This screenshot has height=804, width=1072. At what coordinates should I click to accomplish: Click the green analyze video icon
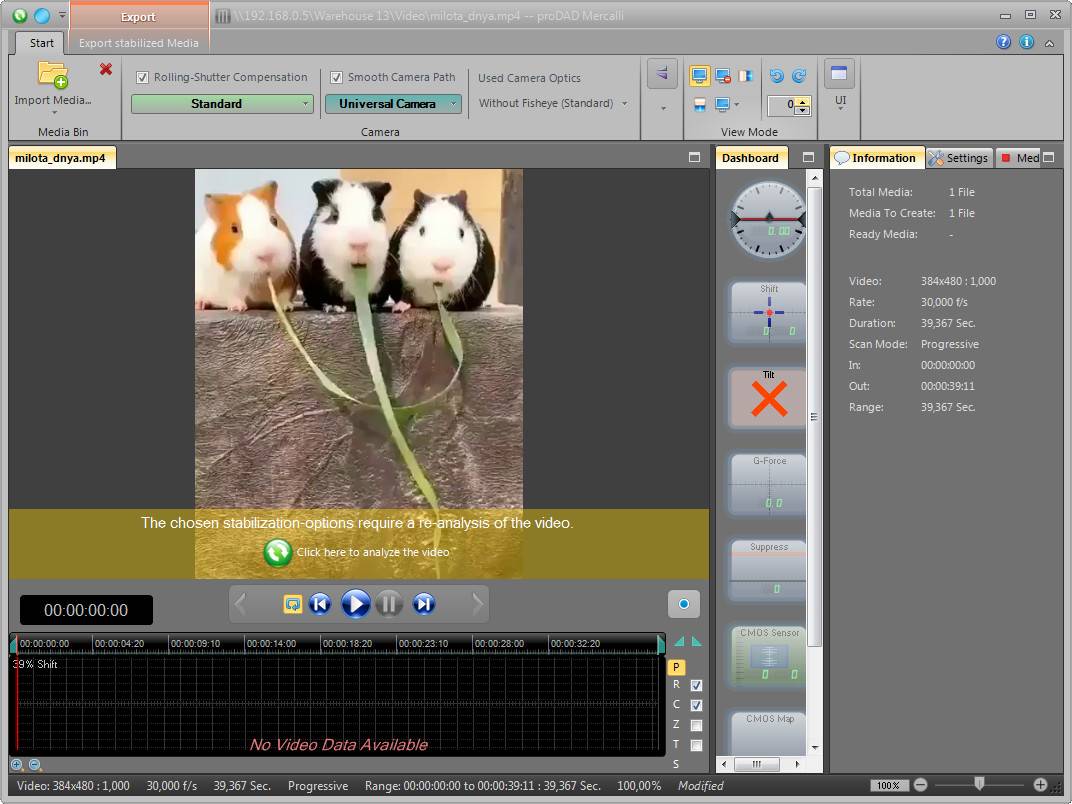(277, 552)
